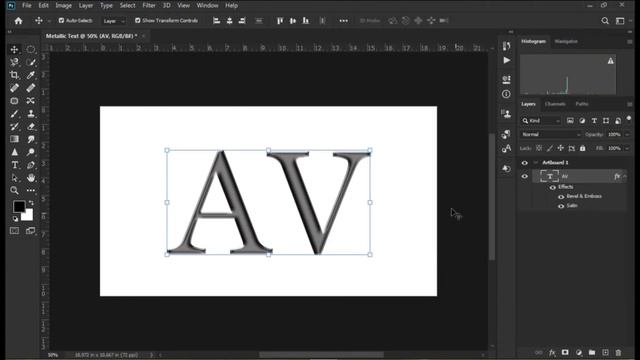Image resolution: width=640 pixels, height=360 pixels.
Task: Click the new adjustment layer button
Action: 578,353
